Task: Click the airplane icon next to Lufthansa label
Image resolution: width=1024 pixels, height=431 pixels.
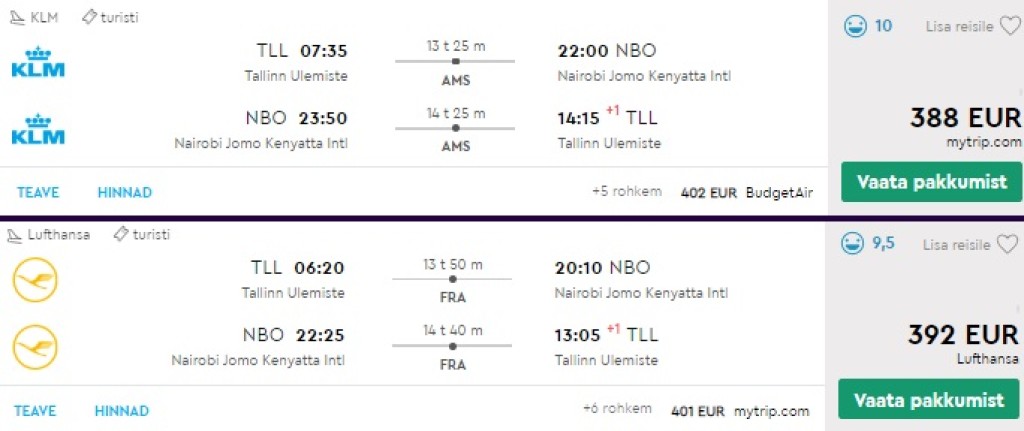Action: coord(15,236)
